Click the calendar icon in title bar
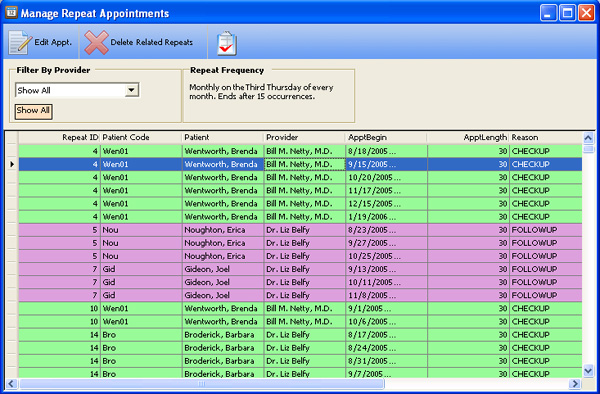This screenshot has width=600, height=394. click(11, 12)
